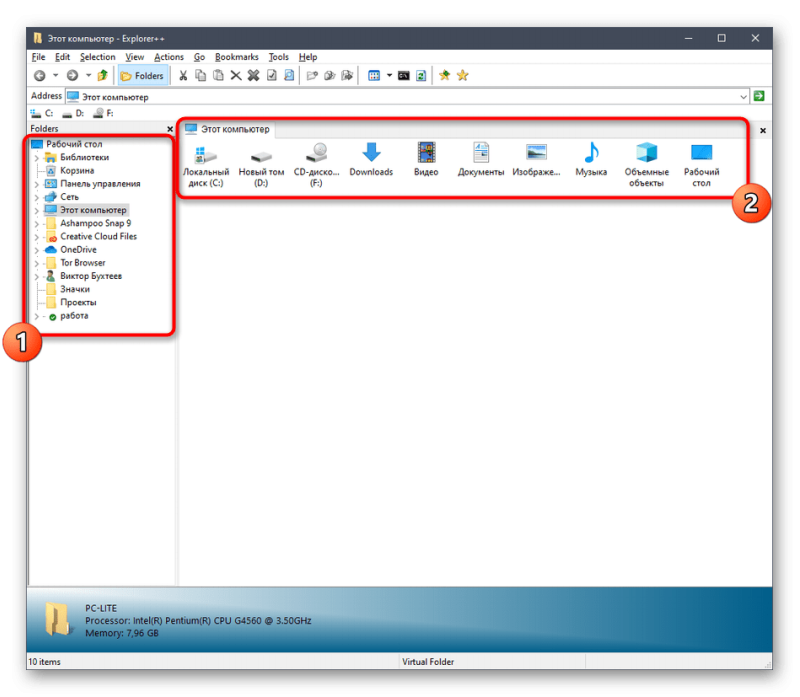Select Tor Browser in the folder tree

tap(83, 263)
